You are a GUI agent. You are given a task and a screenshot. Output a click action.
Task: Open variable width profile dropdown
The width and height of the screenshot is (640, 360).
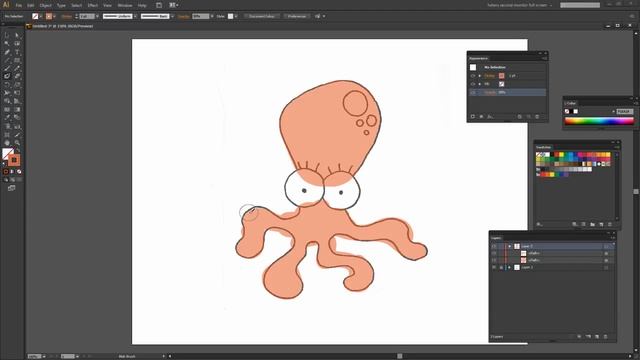pyautogui.click(x=135, y=16)
